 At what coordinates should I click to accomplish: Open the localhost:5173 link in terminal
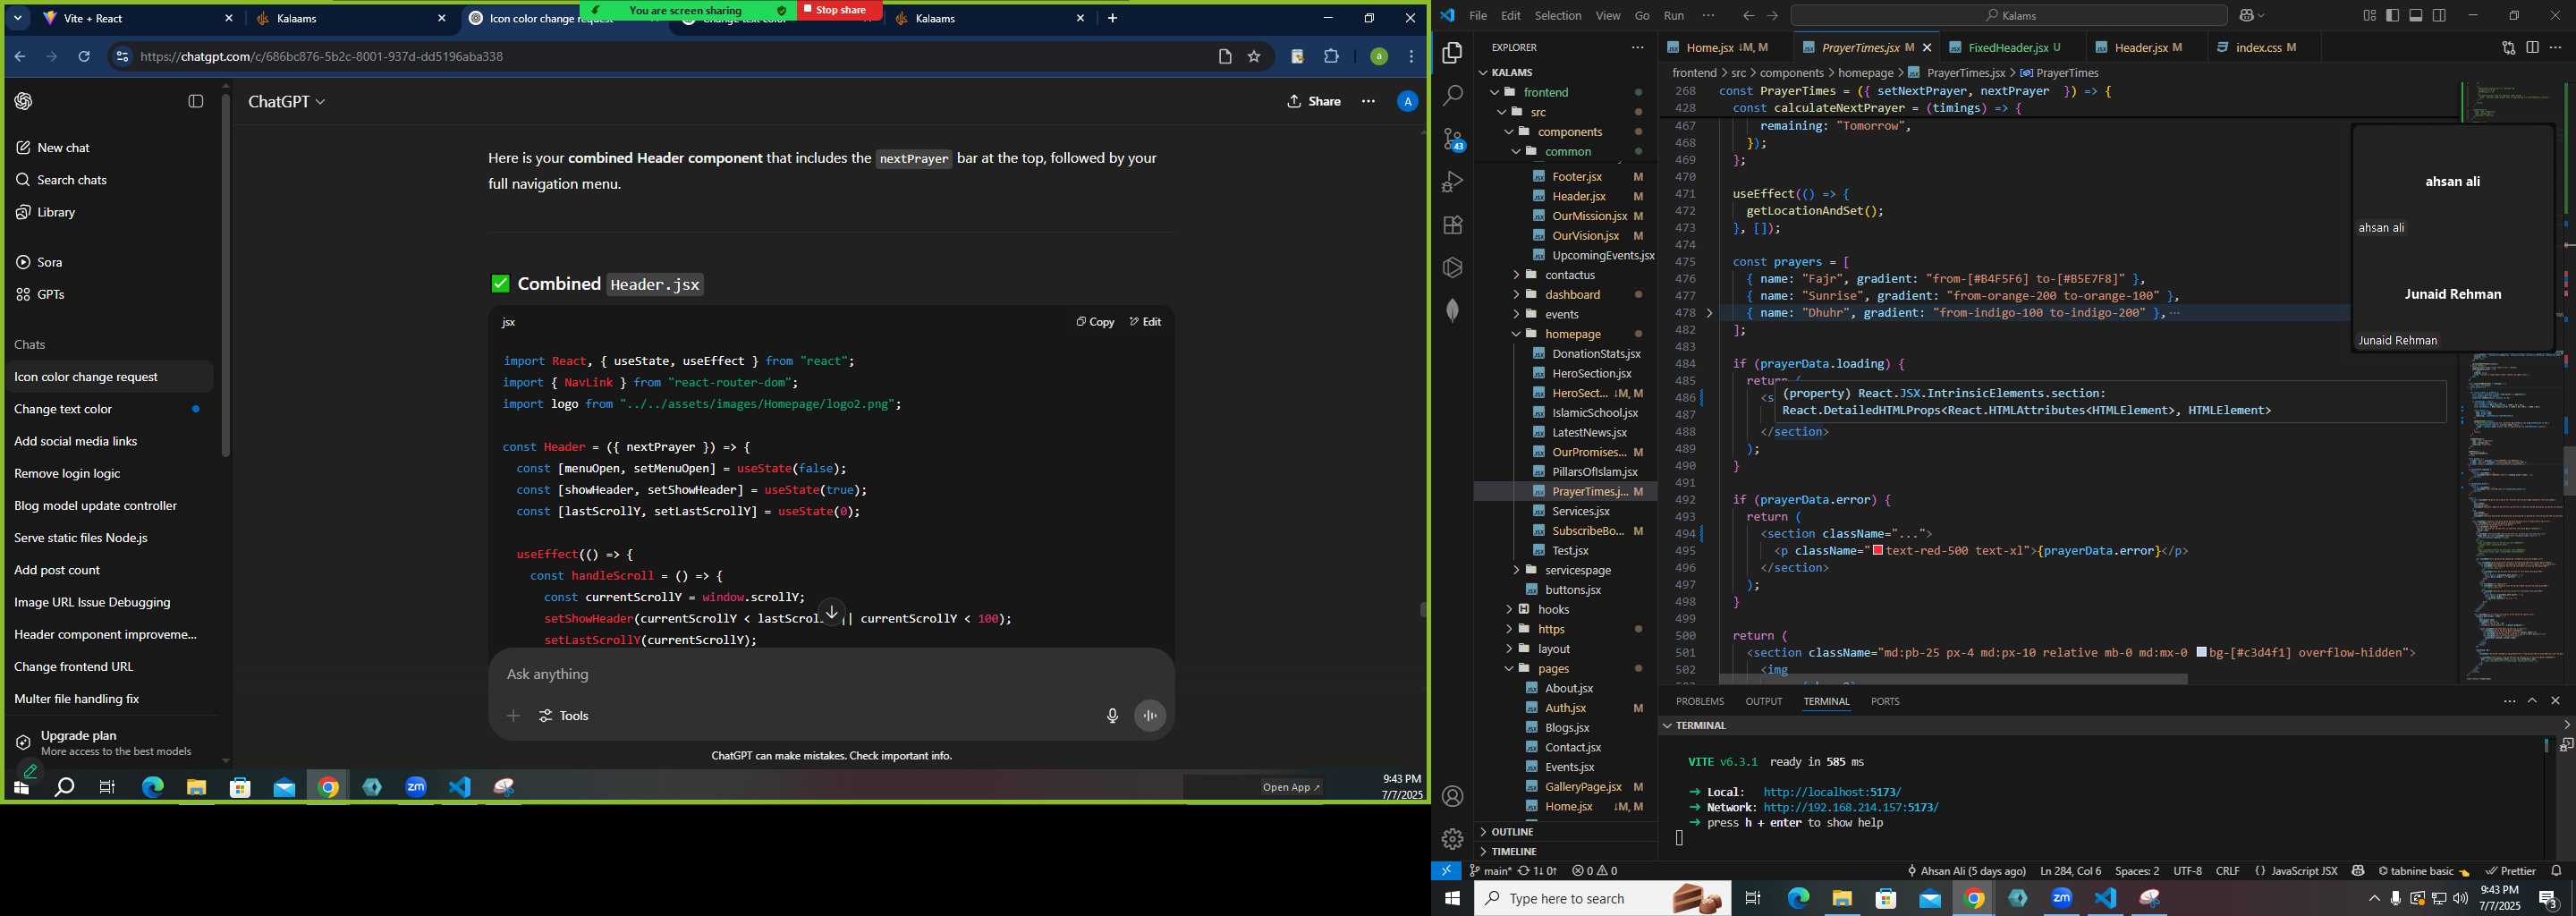tap(1832, 792)
